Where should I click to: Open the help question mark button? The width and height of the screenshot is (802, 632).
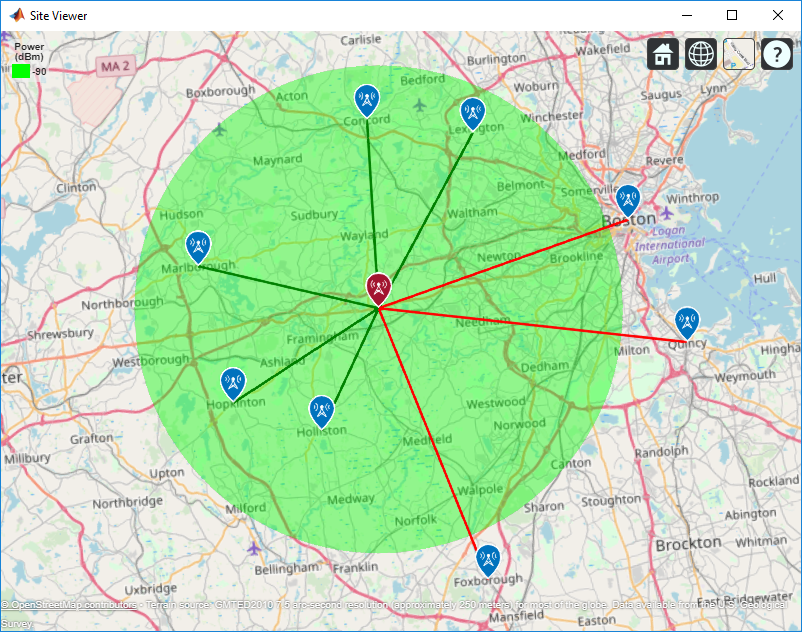coord(777,54)
